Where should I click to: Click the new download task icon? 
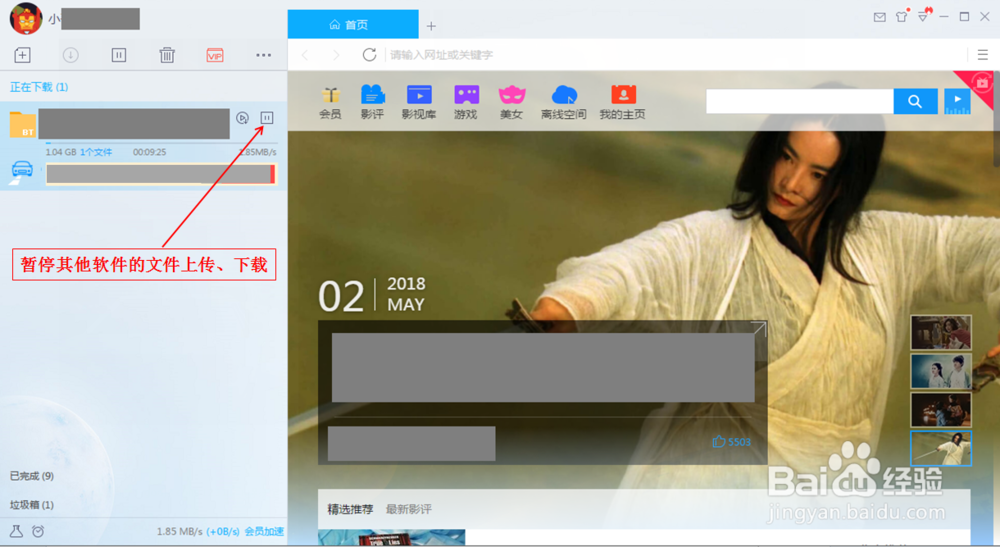[x=22, y=55]
